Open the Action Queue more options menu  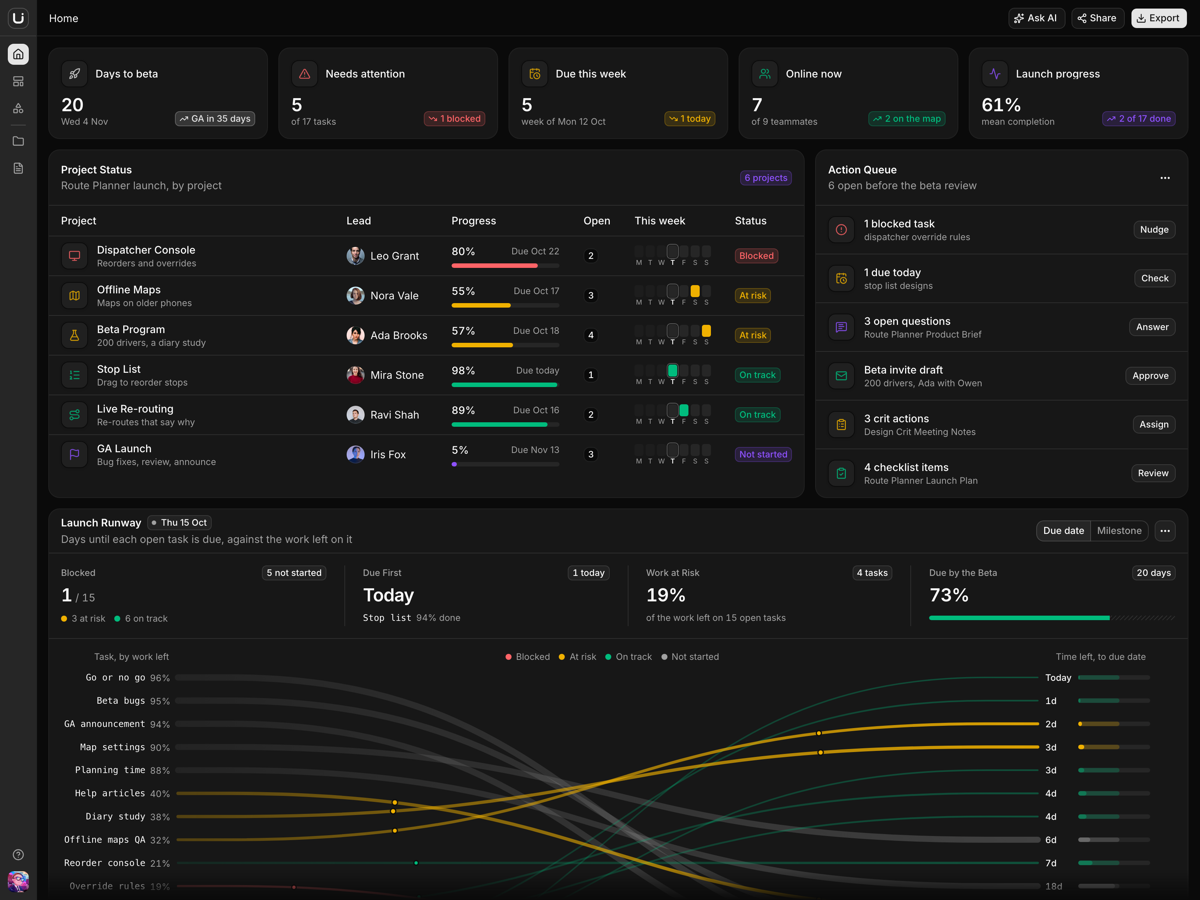pyautogui.click(x=1165, y=178)
